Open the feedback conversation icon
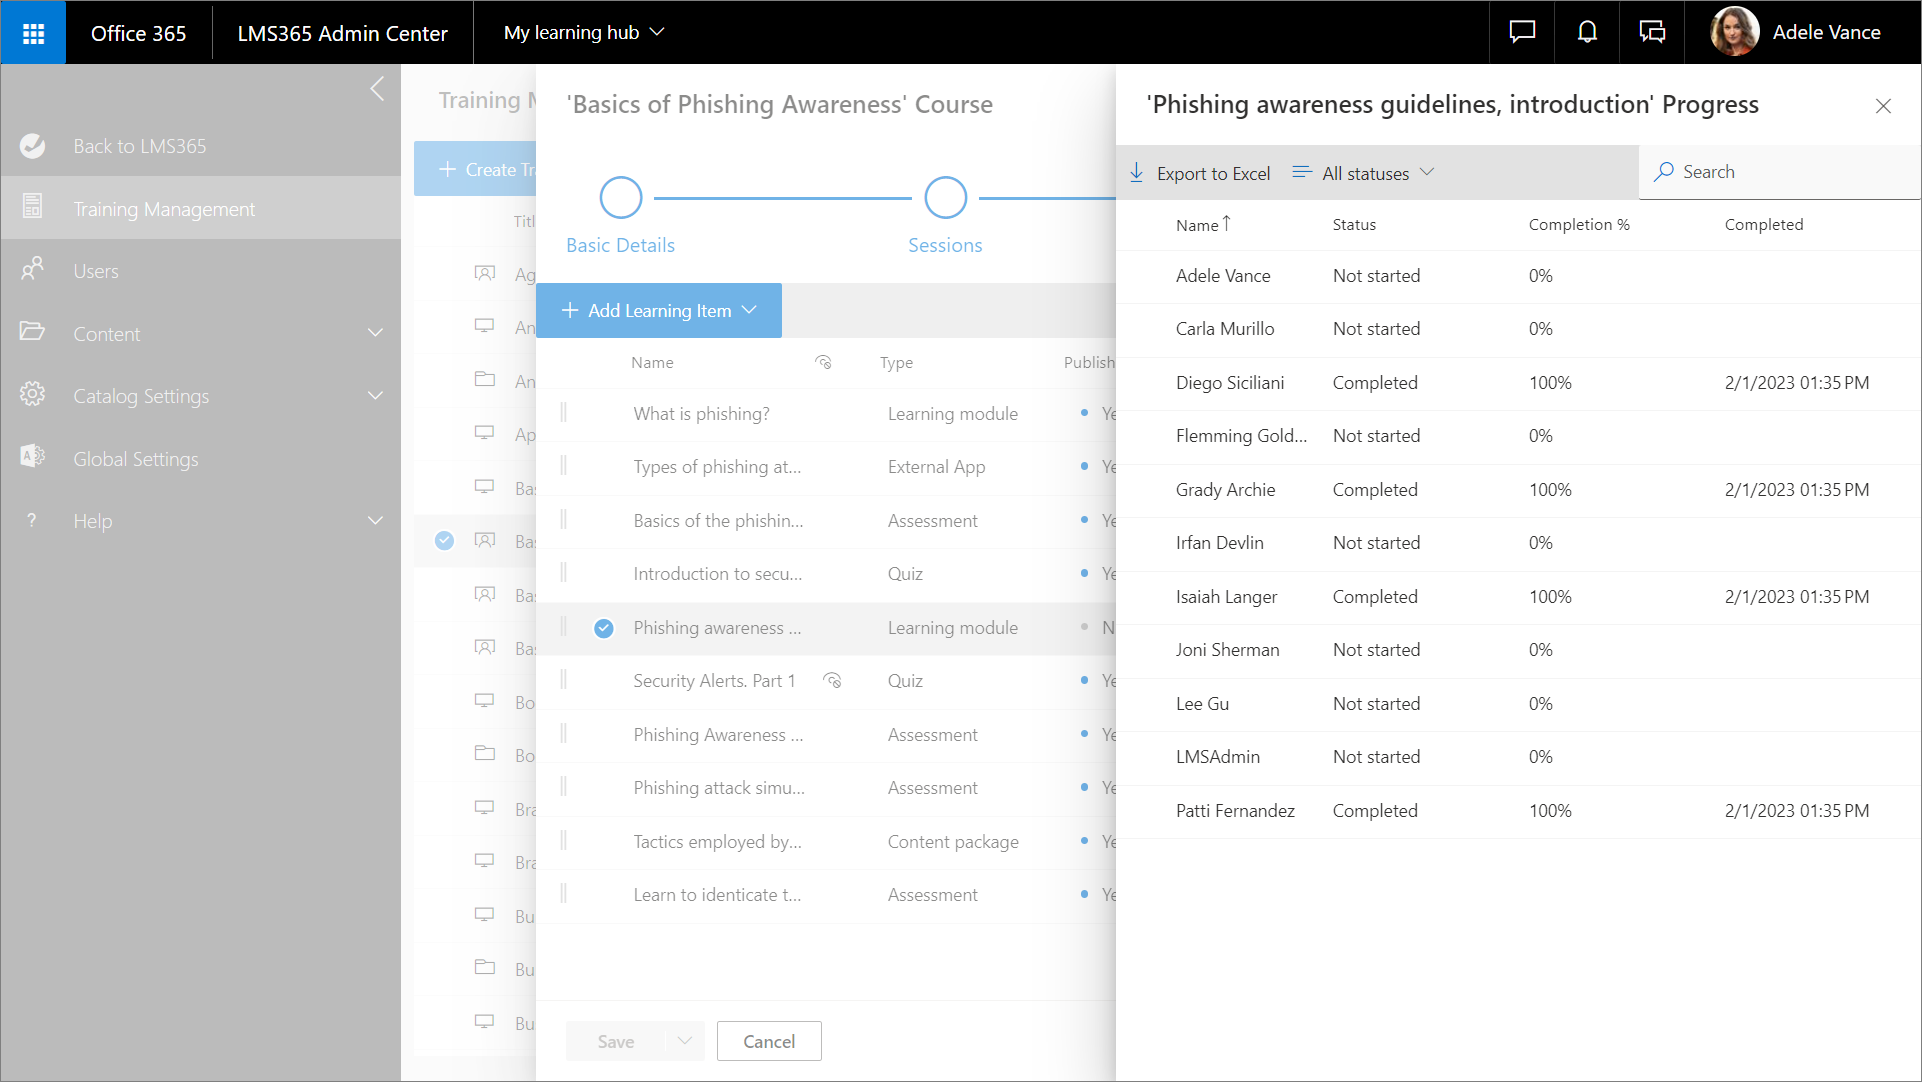The image size is (1922, 1082). (1652, 32)
